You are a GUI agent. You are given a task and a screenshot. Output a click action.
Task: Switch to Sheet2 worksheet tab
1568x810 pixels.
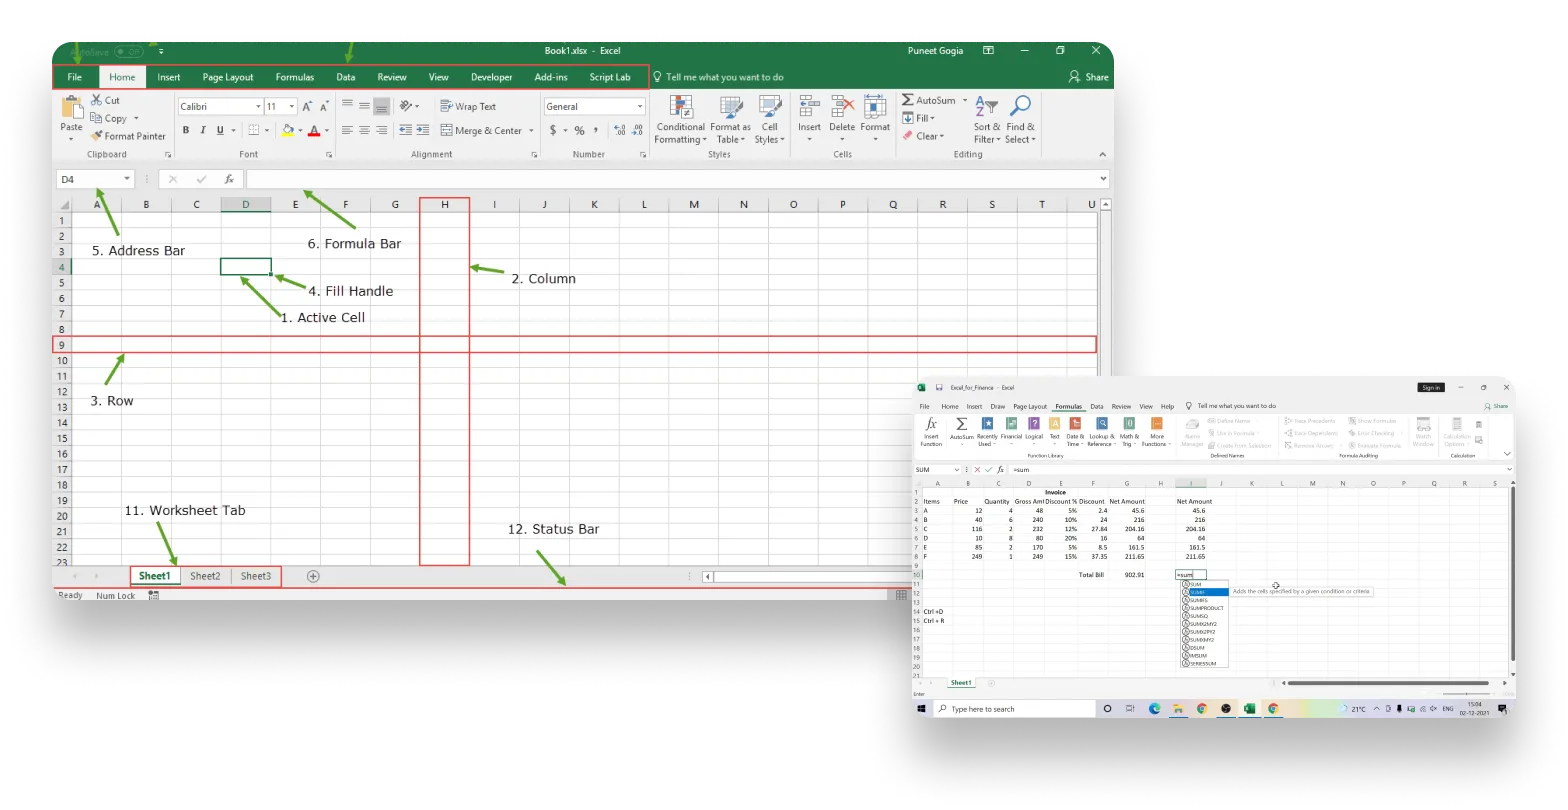click(205, 576)
